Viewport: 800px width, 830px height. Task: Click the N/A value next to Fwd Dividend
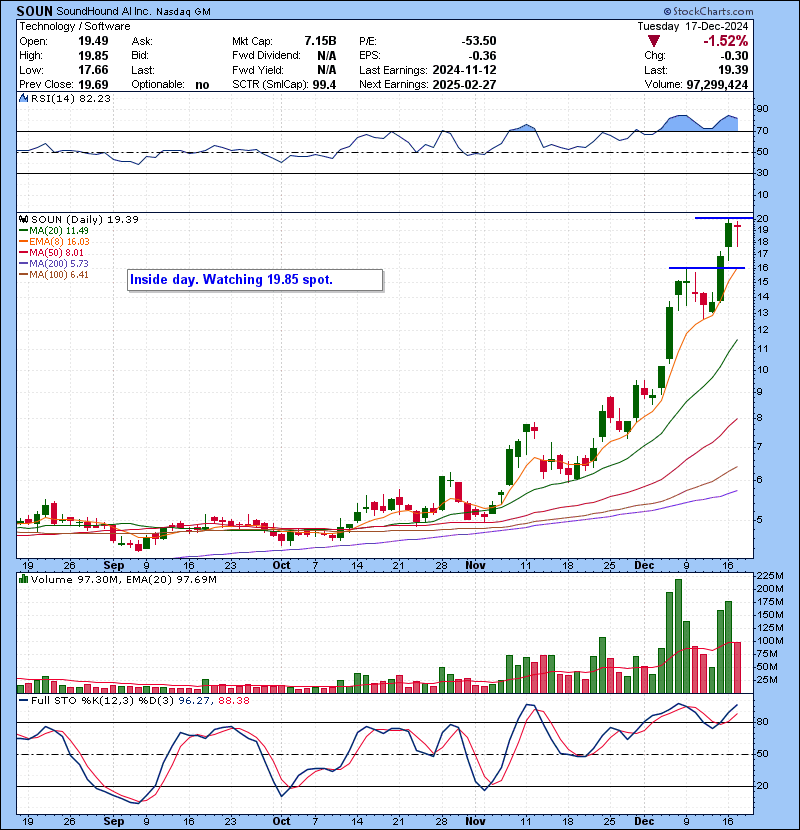[327, 56]
